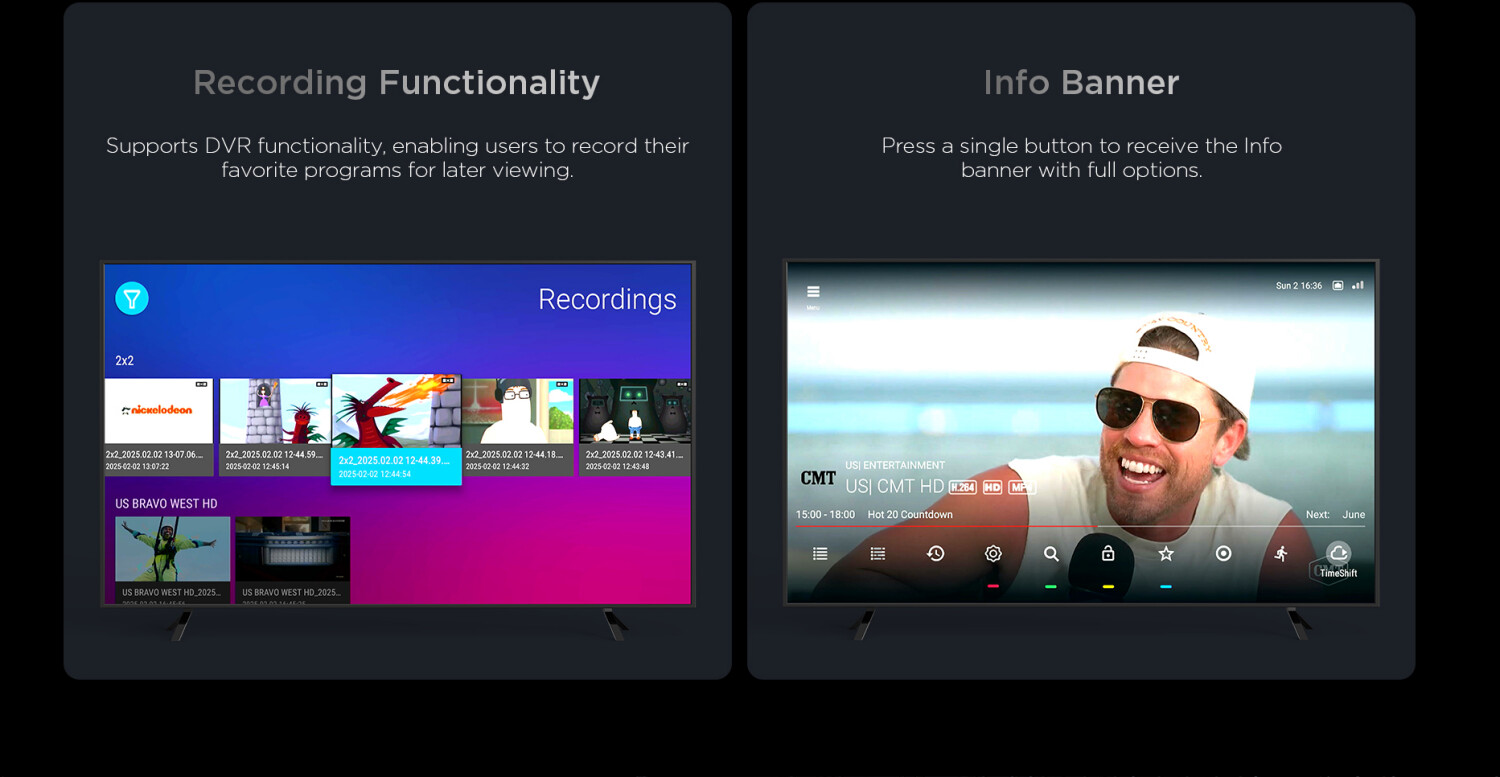Open settings gear in info banner
The height and width of the screenshot is (777, 1500).
[x=993, y=553]
